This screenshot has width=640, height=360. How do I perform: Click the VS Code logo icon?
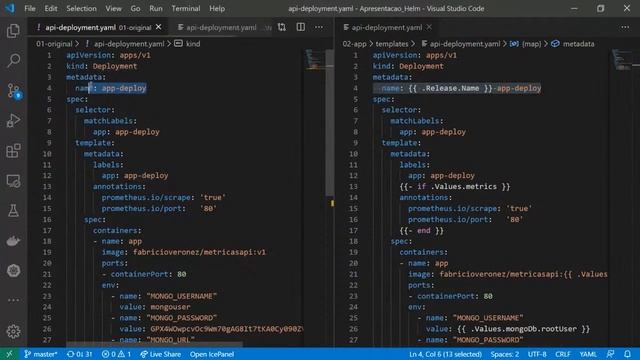pos(9,8)
